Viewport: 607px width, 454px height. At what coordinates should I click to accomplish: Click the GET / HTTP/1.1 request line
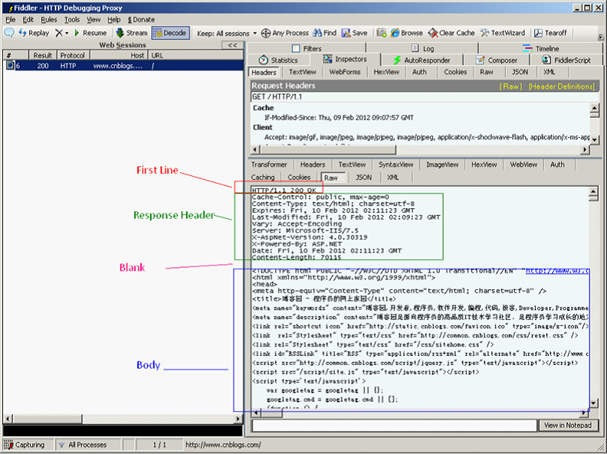(277, 97)
